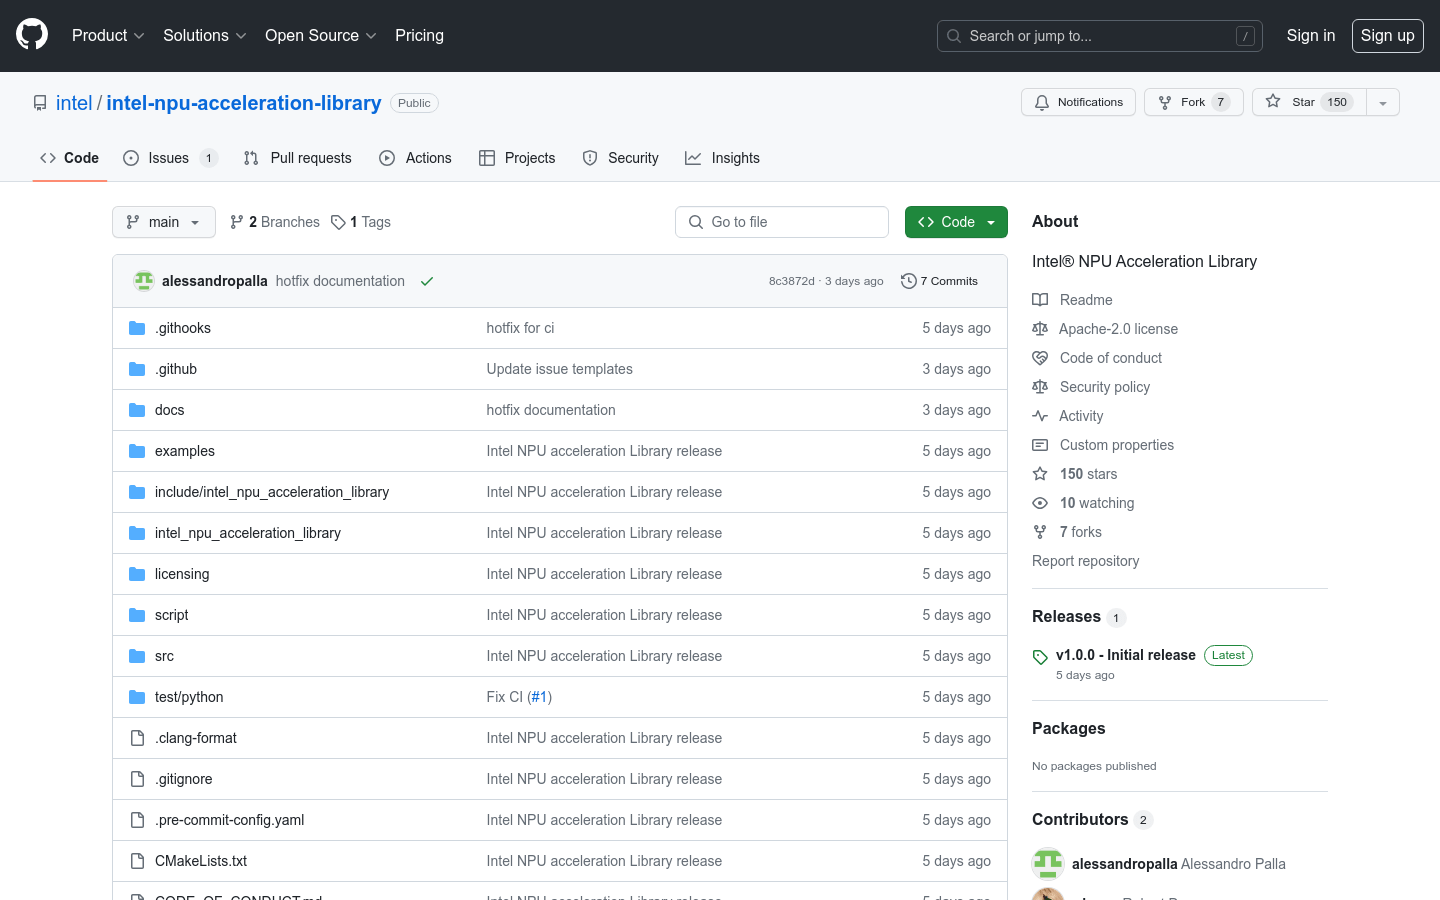Click the hotfix documentation commit message in the commit bar
The image size is (1440, 900).
pos(340,281)
